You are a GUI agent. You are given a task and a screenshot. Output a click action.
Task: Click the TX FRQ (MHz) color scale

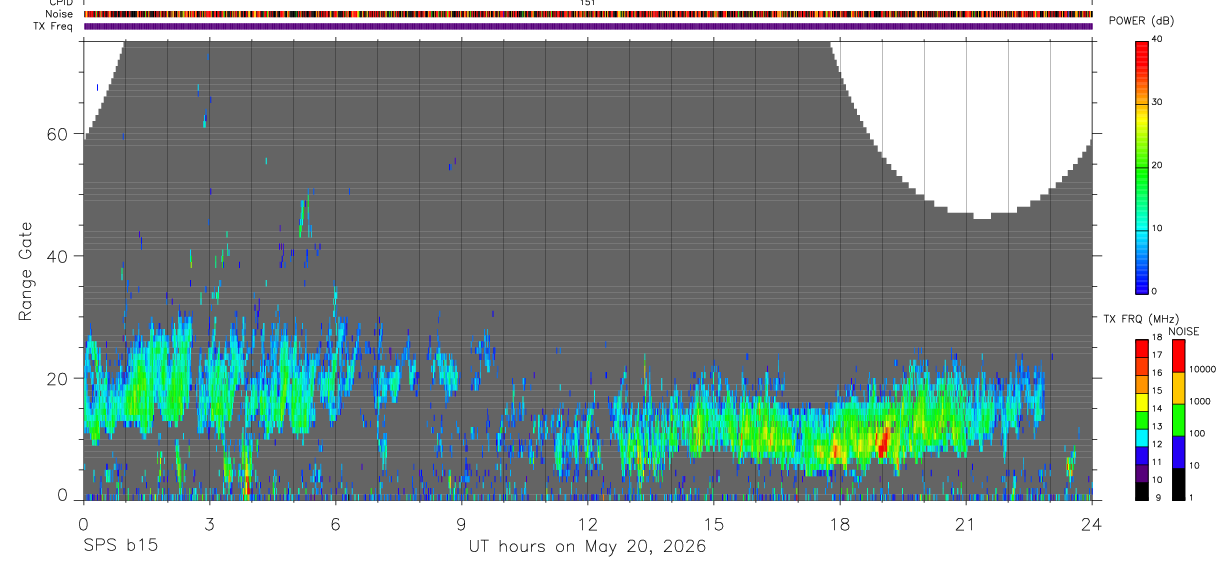[1142, 420]
